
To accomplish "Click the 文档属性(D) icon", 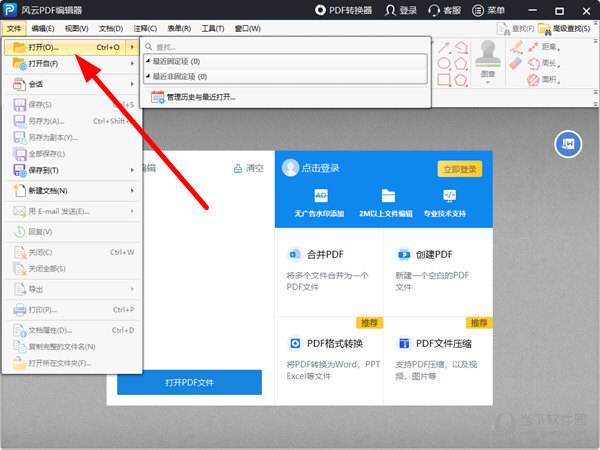I will (20, 330).
